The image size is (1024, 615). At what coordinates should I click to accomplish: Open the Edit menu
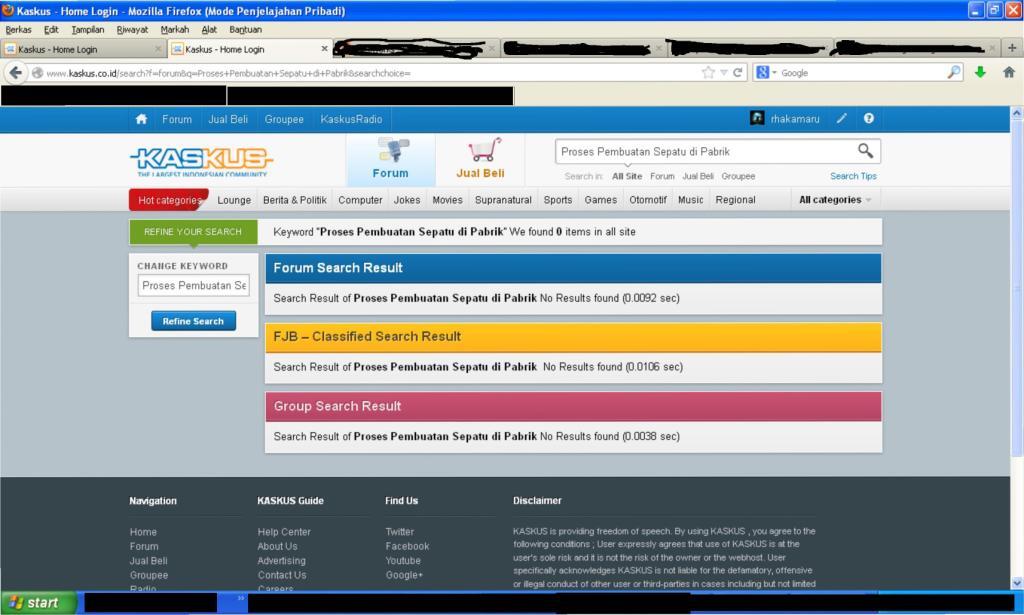point(51,29)
